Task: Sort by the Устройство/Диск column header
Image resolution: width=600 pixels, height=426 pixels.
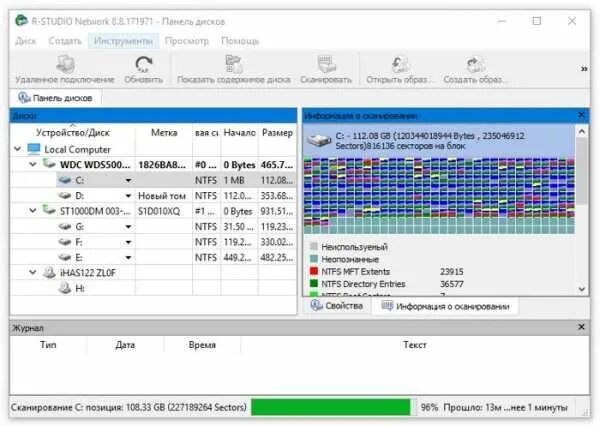Action: click(x=73, y=132)
